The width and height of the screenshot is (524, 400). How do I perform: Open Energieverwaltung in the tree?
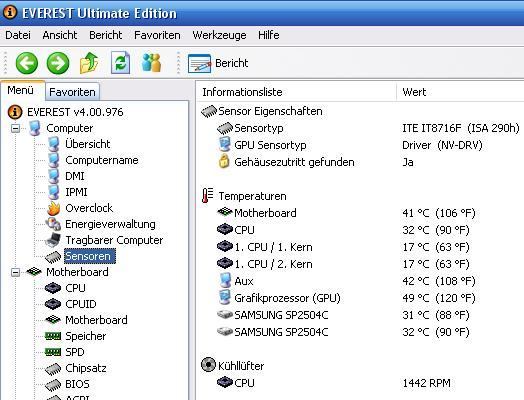click(x=110, y=224)
